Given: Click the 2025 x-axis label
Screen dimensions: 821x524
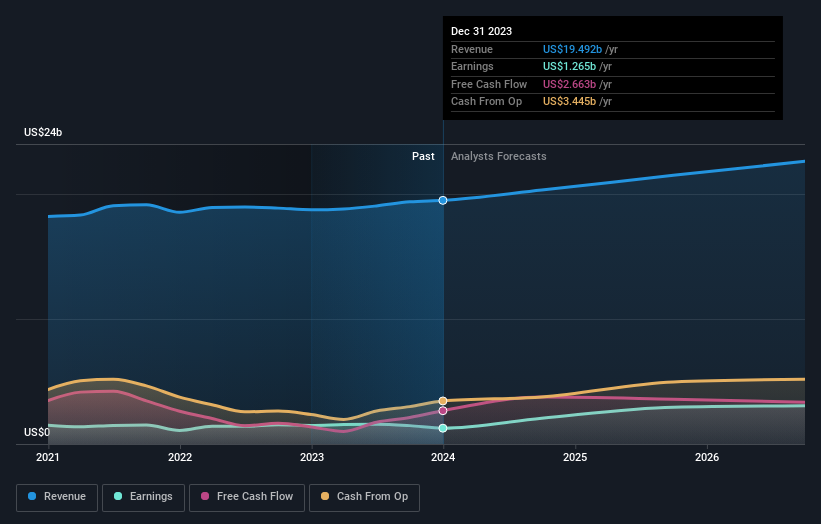Looking at the screenshot, I should click(575, 457).
